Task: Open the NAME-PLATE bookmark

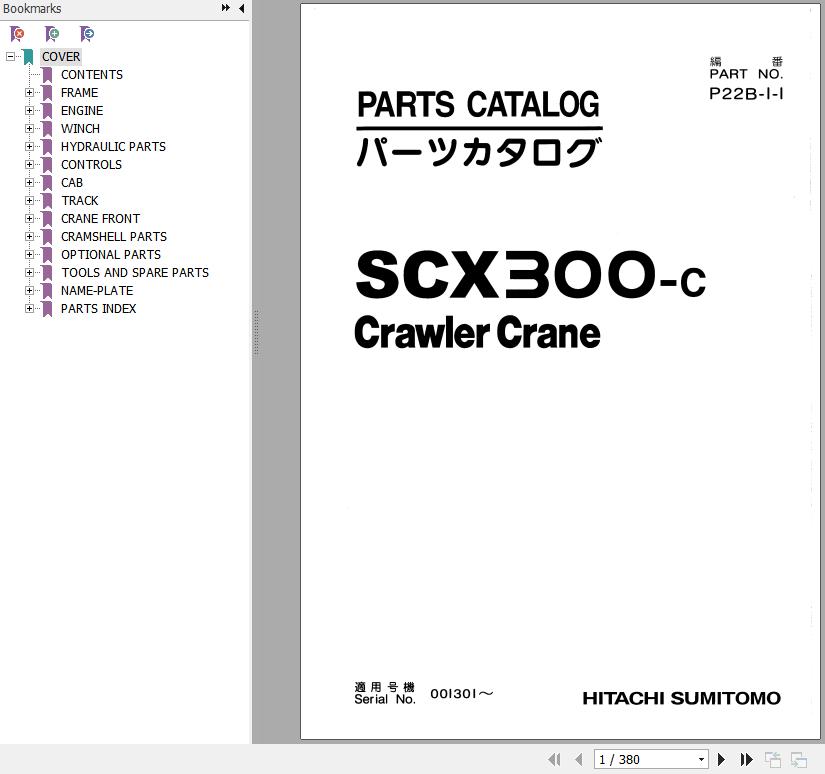Action: point(97,290)
